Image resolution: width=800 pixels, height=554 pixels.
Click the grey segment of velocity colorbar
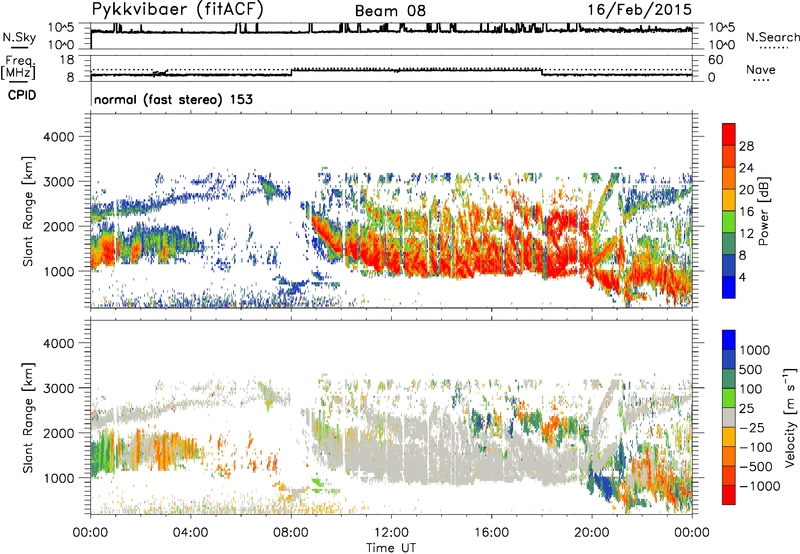coord(729,418)
